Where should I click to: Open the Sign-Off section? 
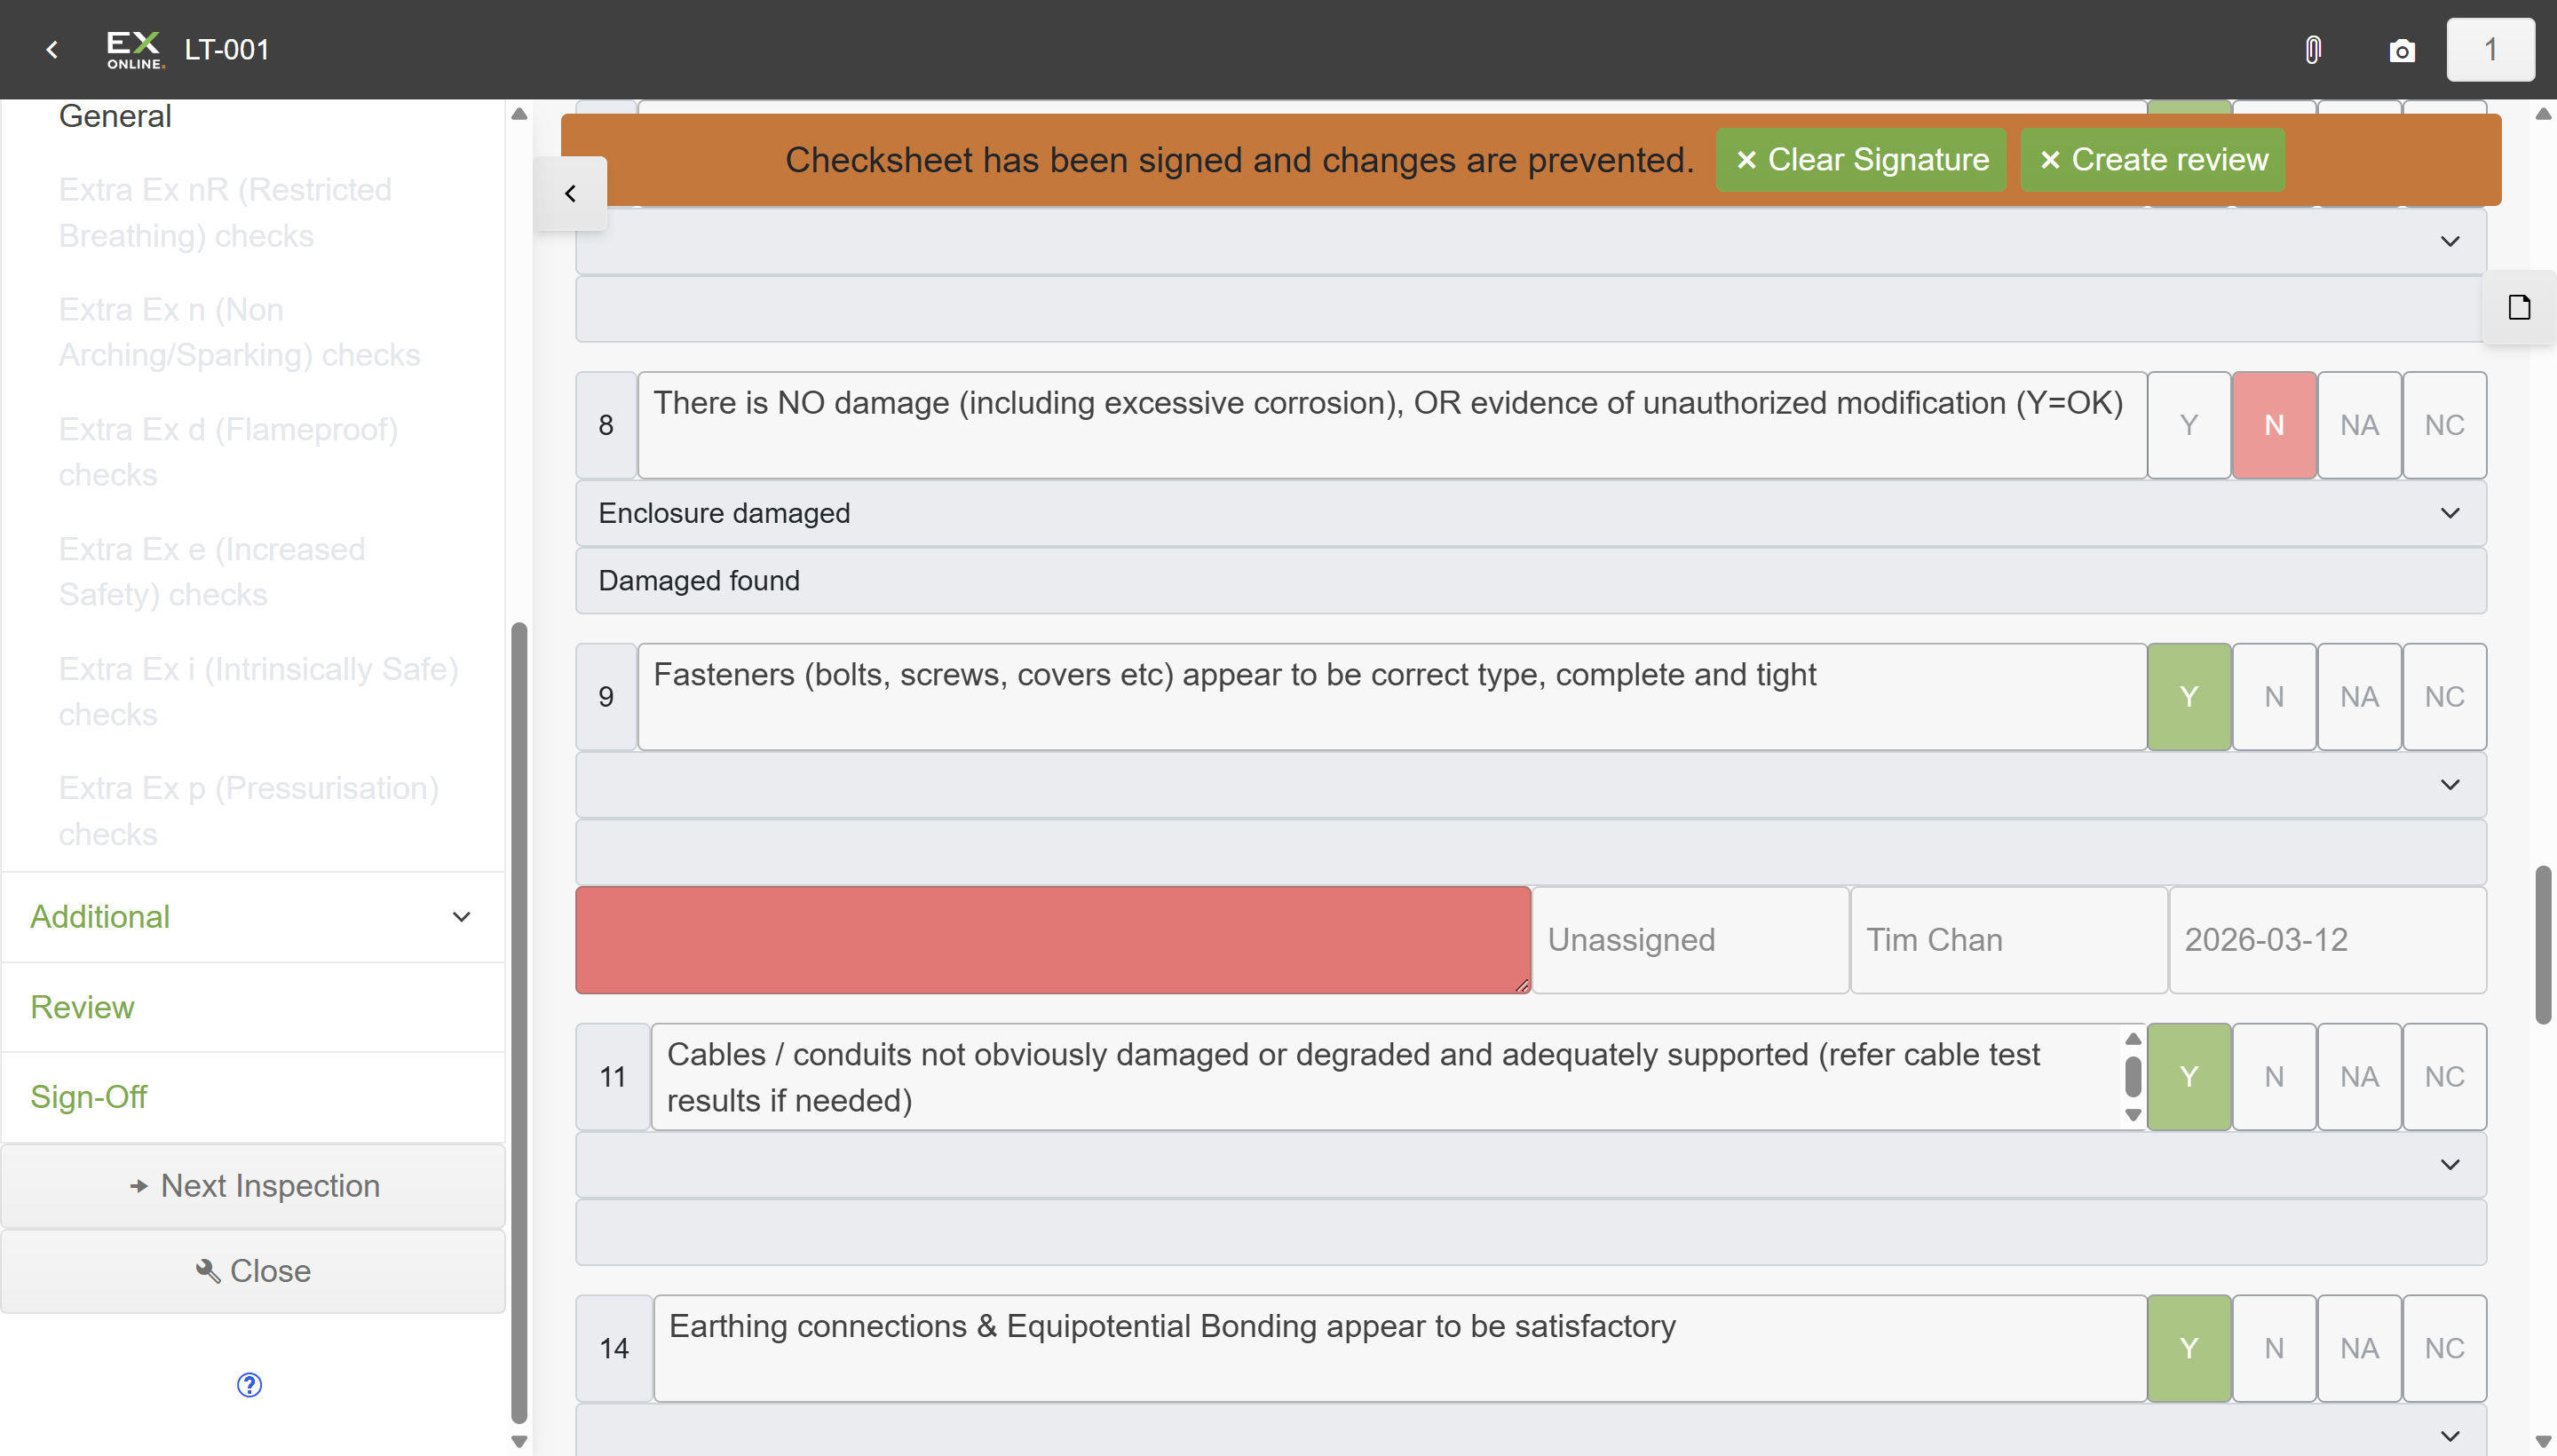(x=253, y=1097)
